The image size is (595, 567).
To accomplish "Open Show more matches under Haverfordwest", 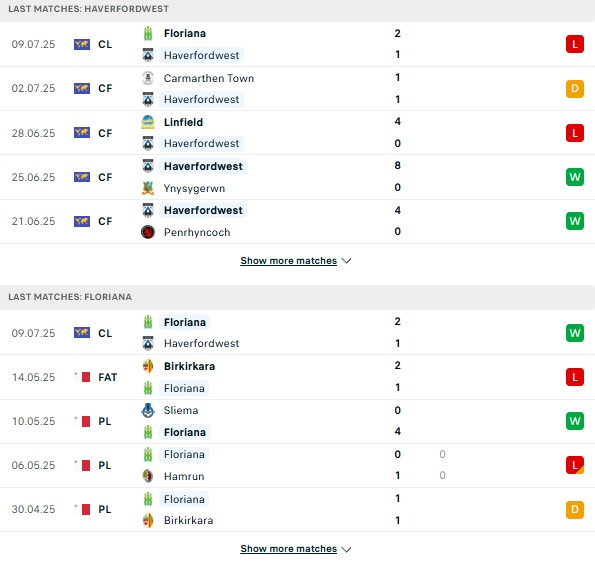I will [x=288, y=261].
